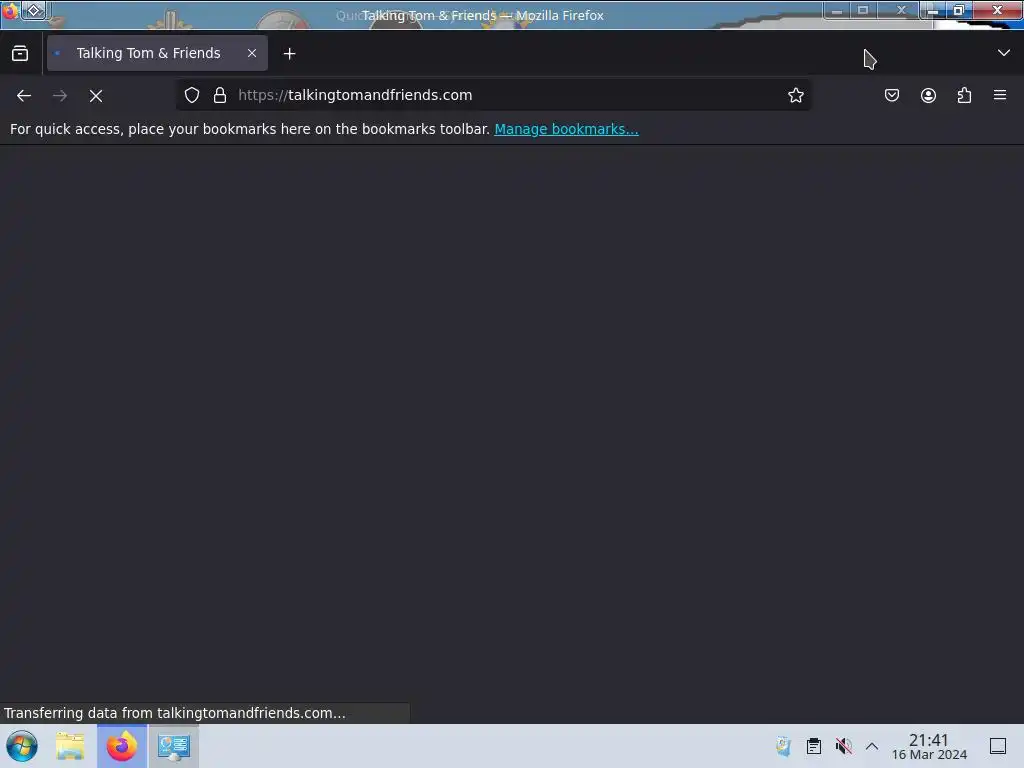Click the Manage bookmarks link
The height and width of the screenshot is (768, 1024).
[x=566, y=129]
